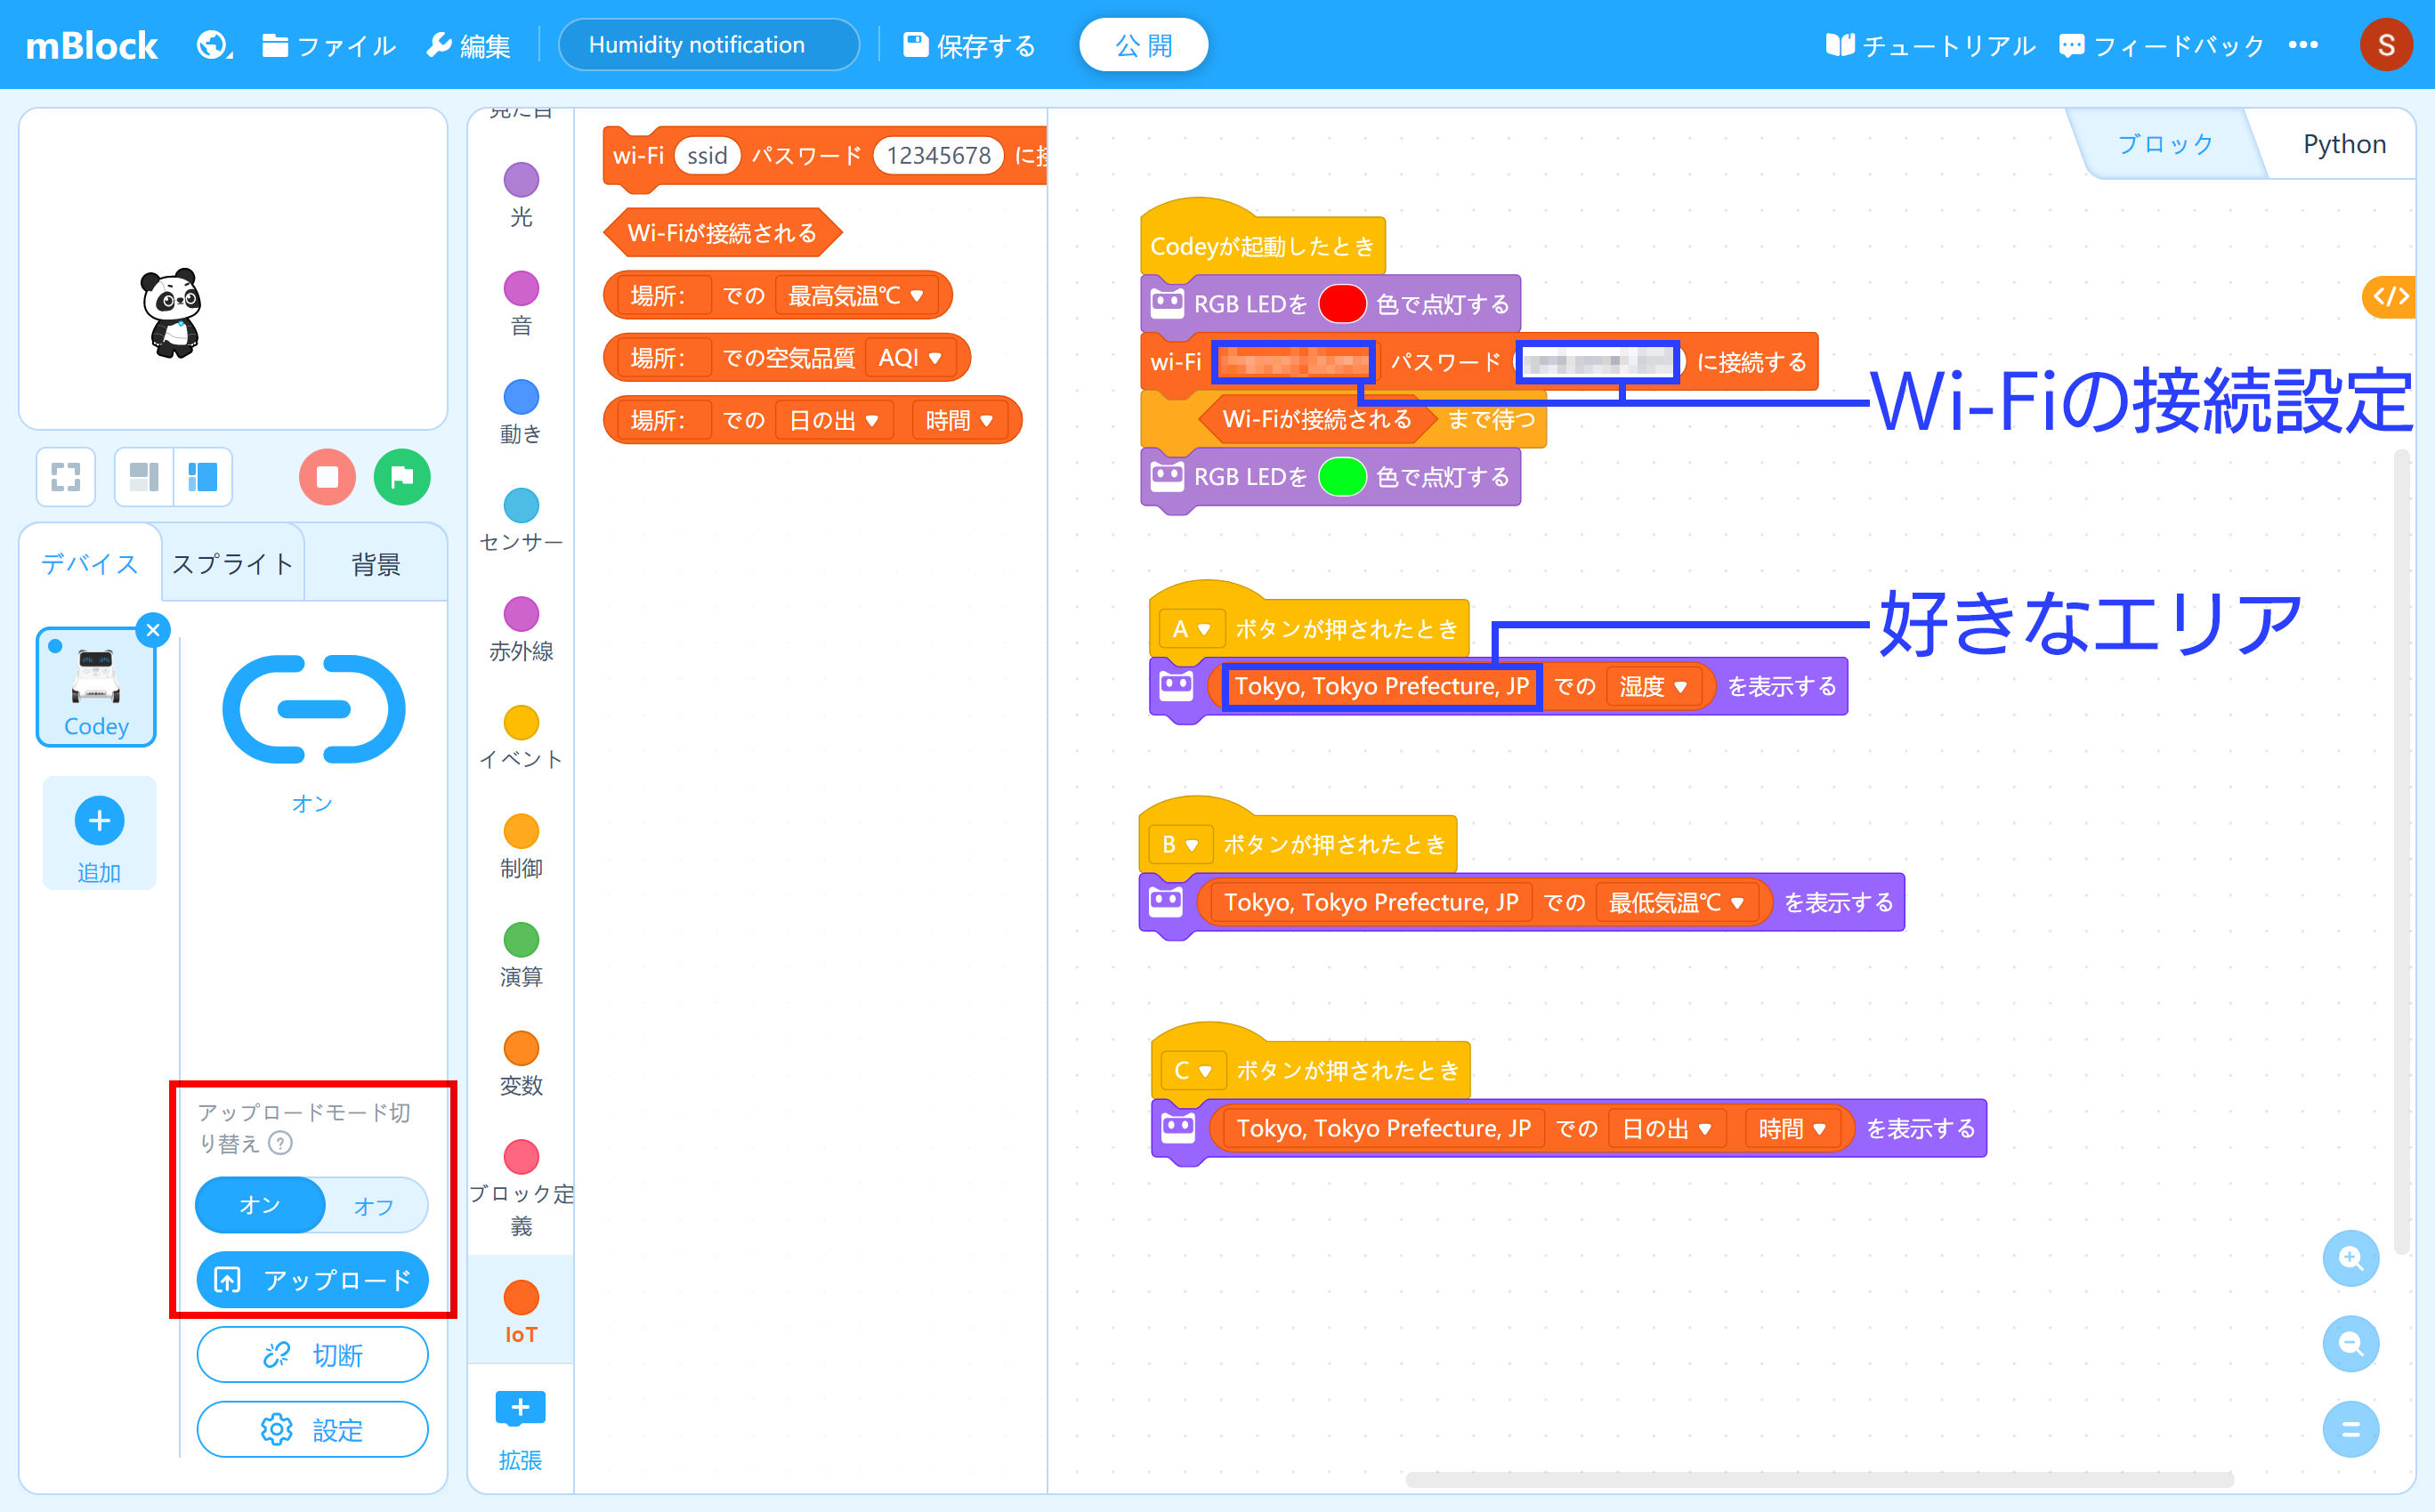Turn upload mode オフ
This screenshot has height=1512, width=2435.
pos(374,1206)
